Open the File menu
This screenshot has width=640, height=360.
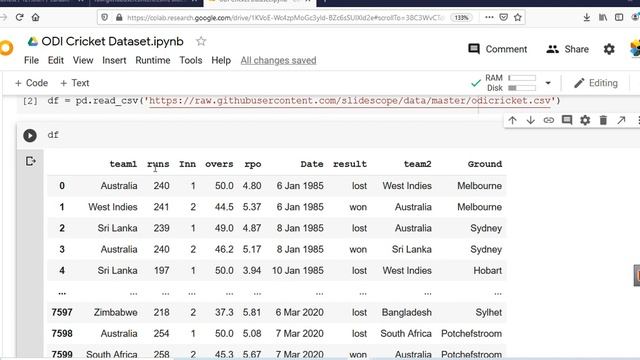pyautogui.click(x=31, y=60)
